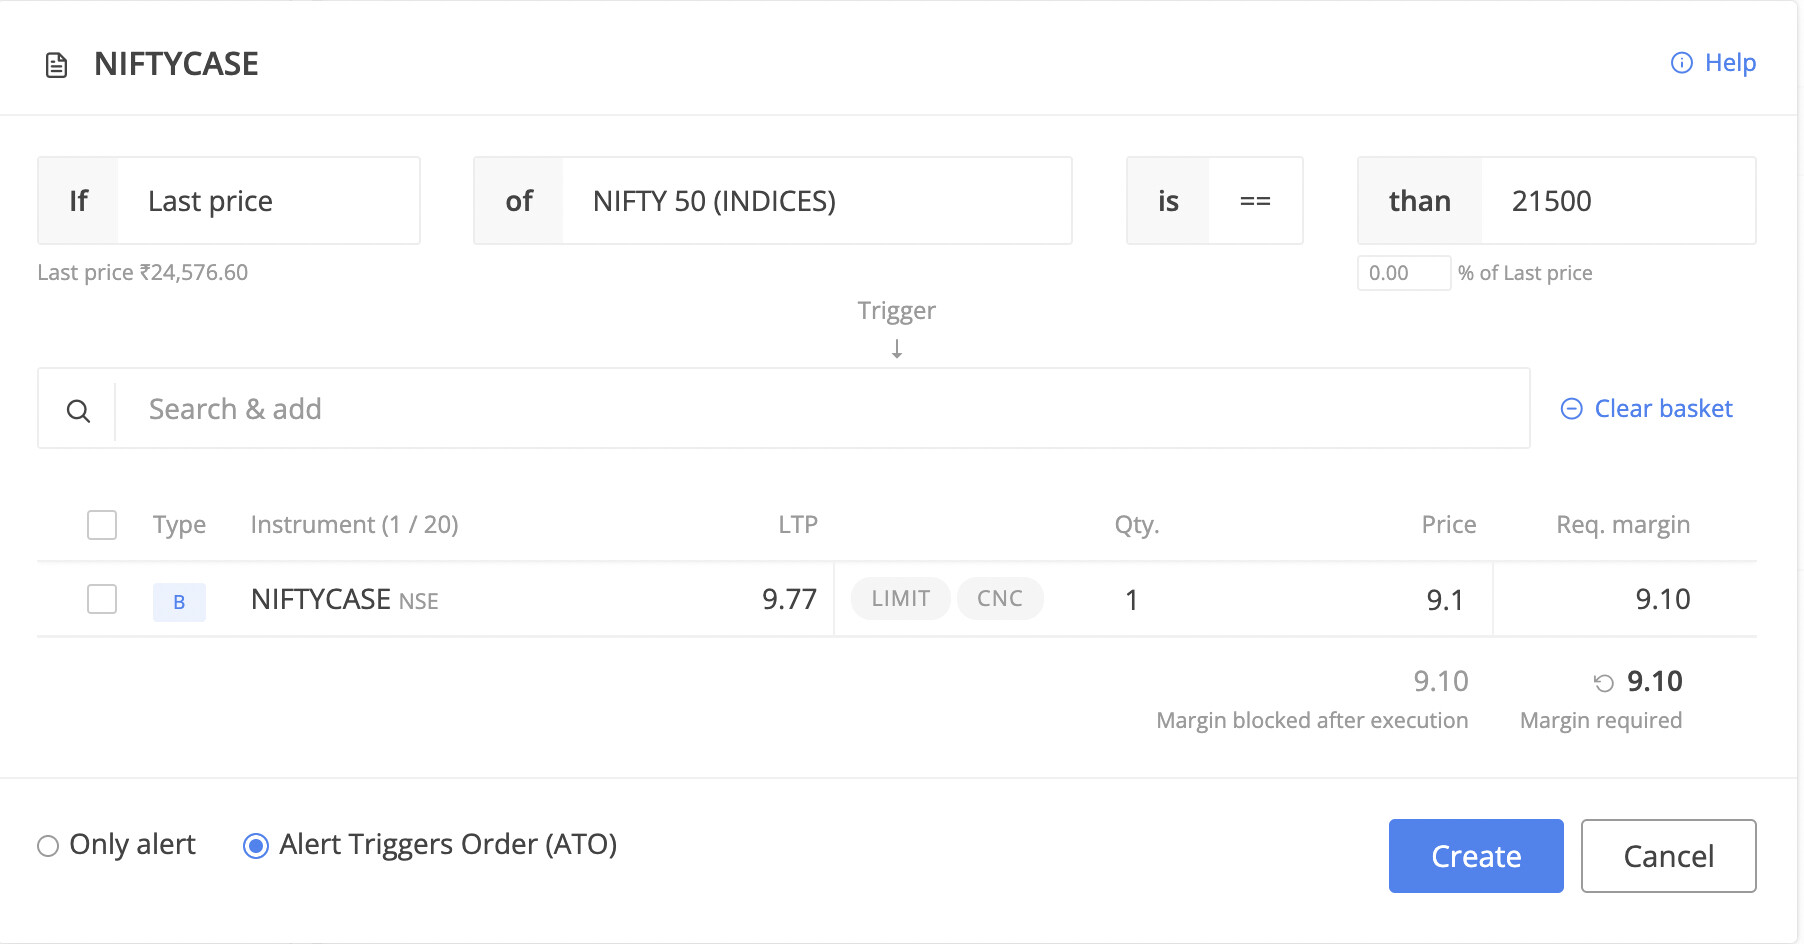Click the Clear basket minus icon
This screenshot has width=1804, height=944.
[1572, 409]
